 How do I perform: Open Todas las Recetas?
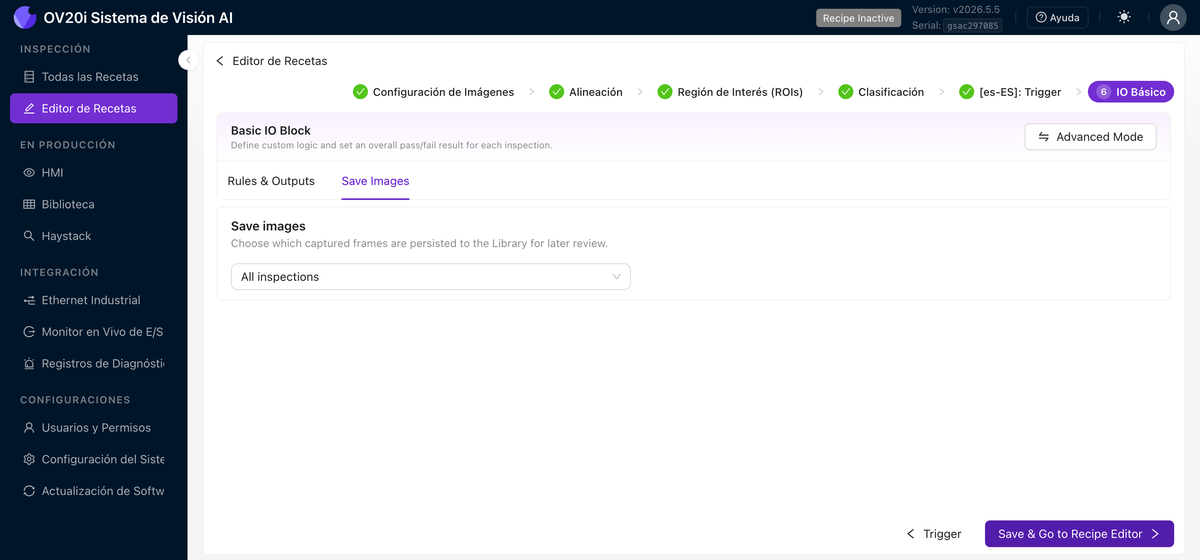click(x=94, y=77)
